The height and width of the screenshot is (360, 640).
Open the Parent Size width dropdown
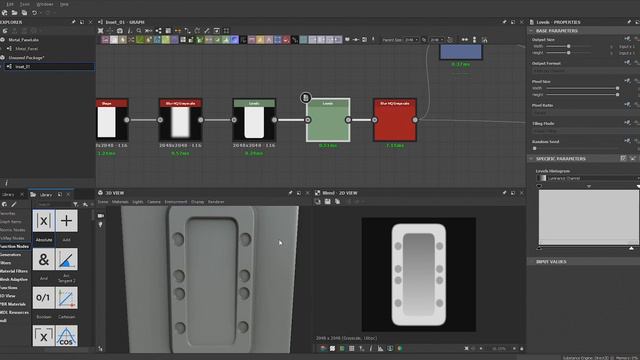click(411, 40)
